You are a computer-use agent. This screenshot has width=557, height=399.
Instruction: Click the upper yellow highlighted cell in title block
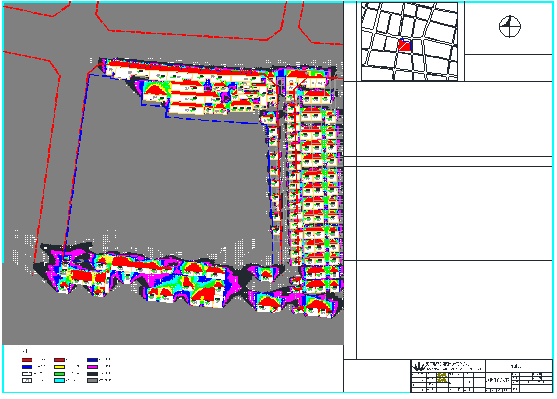[442, 374]
